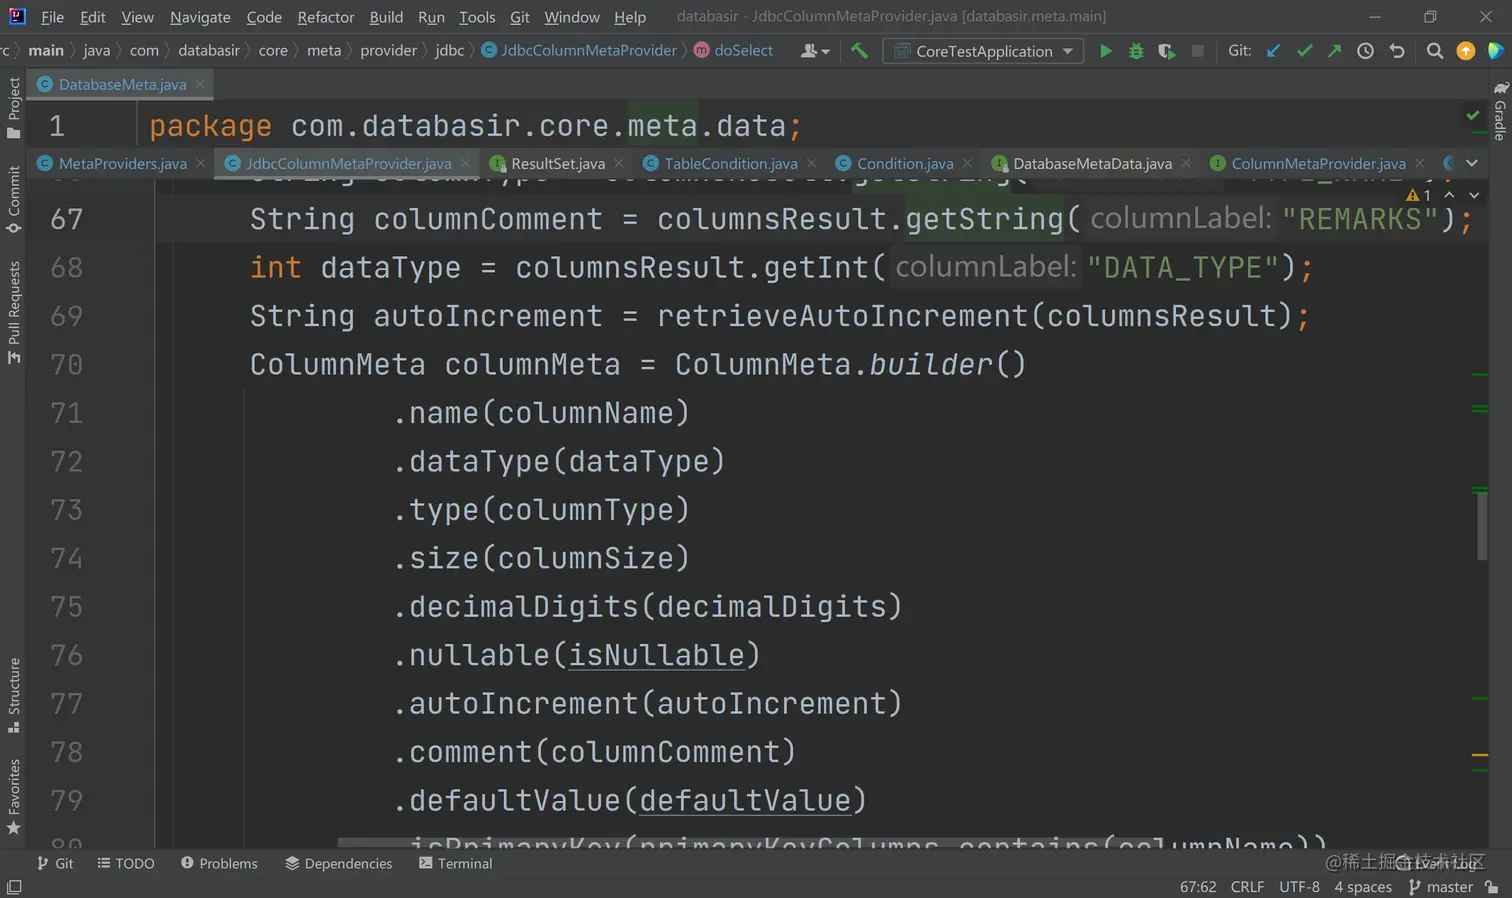Run CoreTestApplication with the green play icon
This screenshot has height=898, width=1512.
click(1105, 51)
